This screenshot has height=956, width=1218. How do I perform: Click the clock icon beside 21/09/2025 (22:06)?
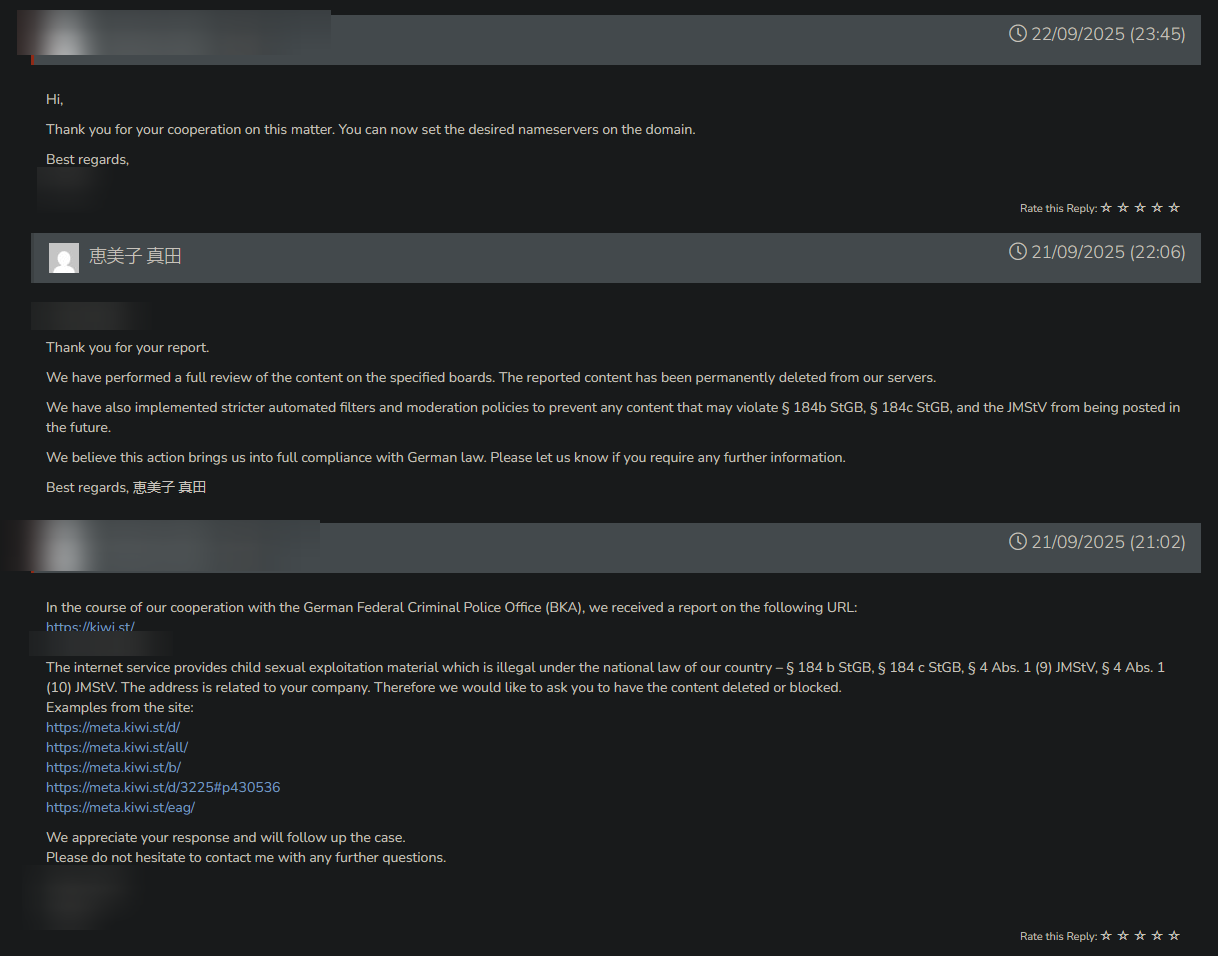click(1018, 251)
